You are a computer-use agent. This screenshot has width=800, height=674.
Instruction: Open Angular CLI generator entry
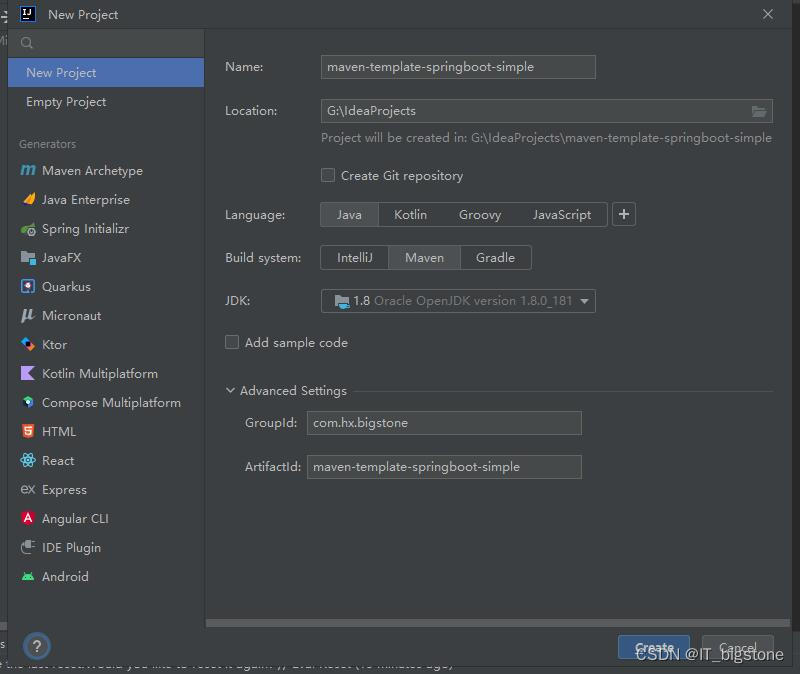[106, 518]
